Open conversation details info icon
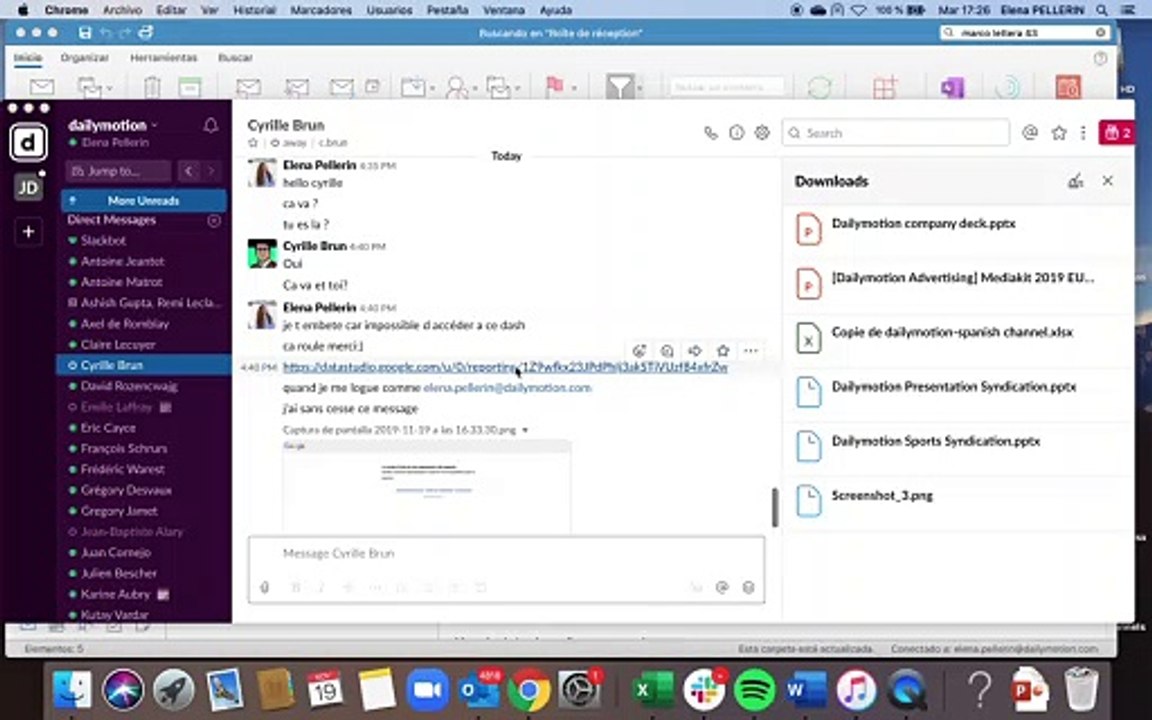This screenshot has width=1152, height=720. (x=736, y=133)
